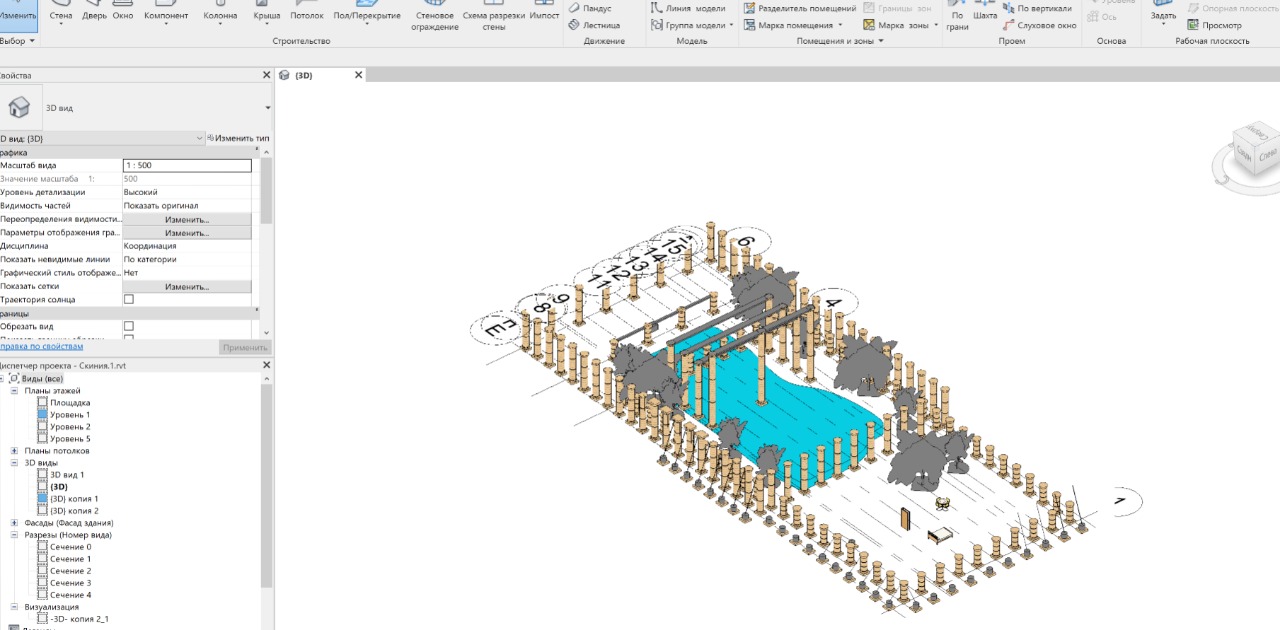Select the Лестница (stair) tool
This screenshot has width=1280, height=630.
click(600, 25)
